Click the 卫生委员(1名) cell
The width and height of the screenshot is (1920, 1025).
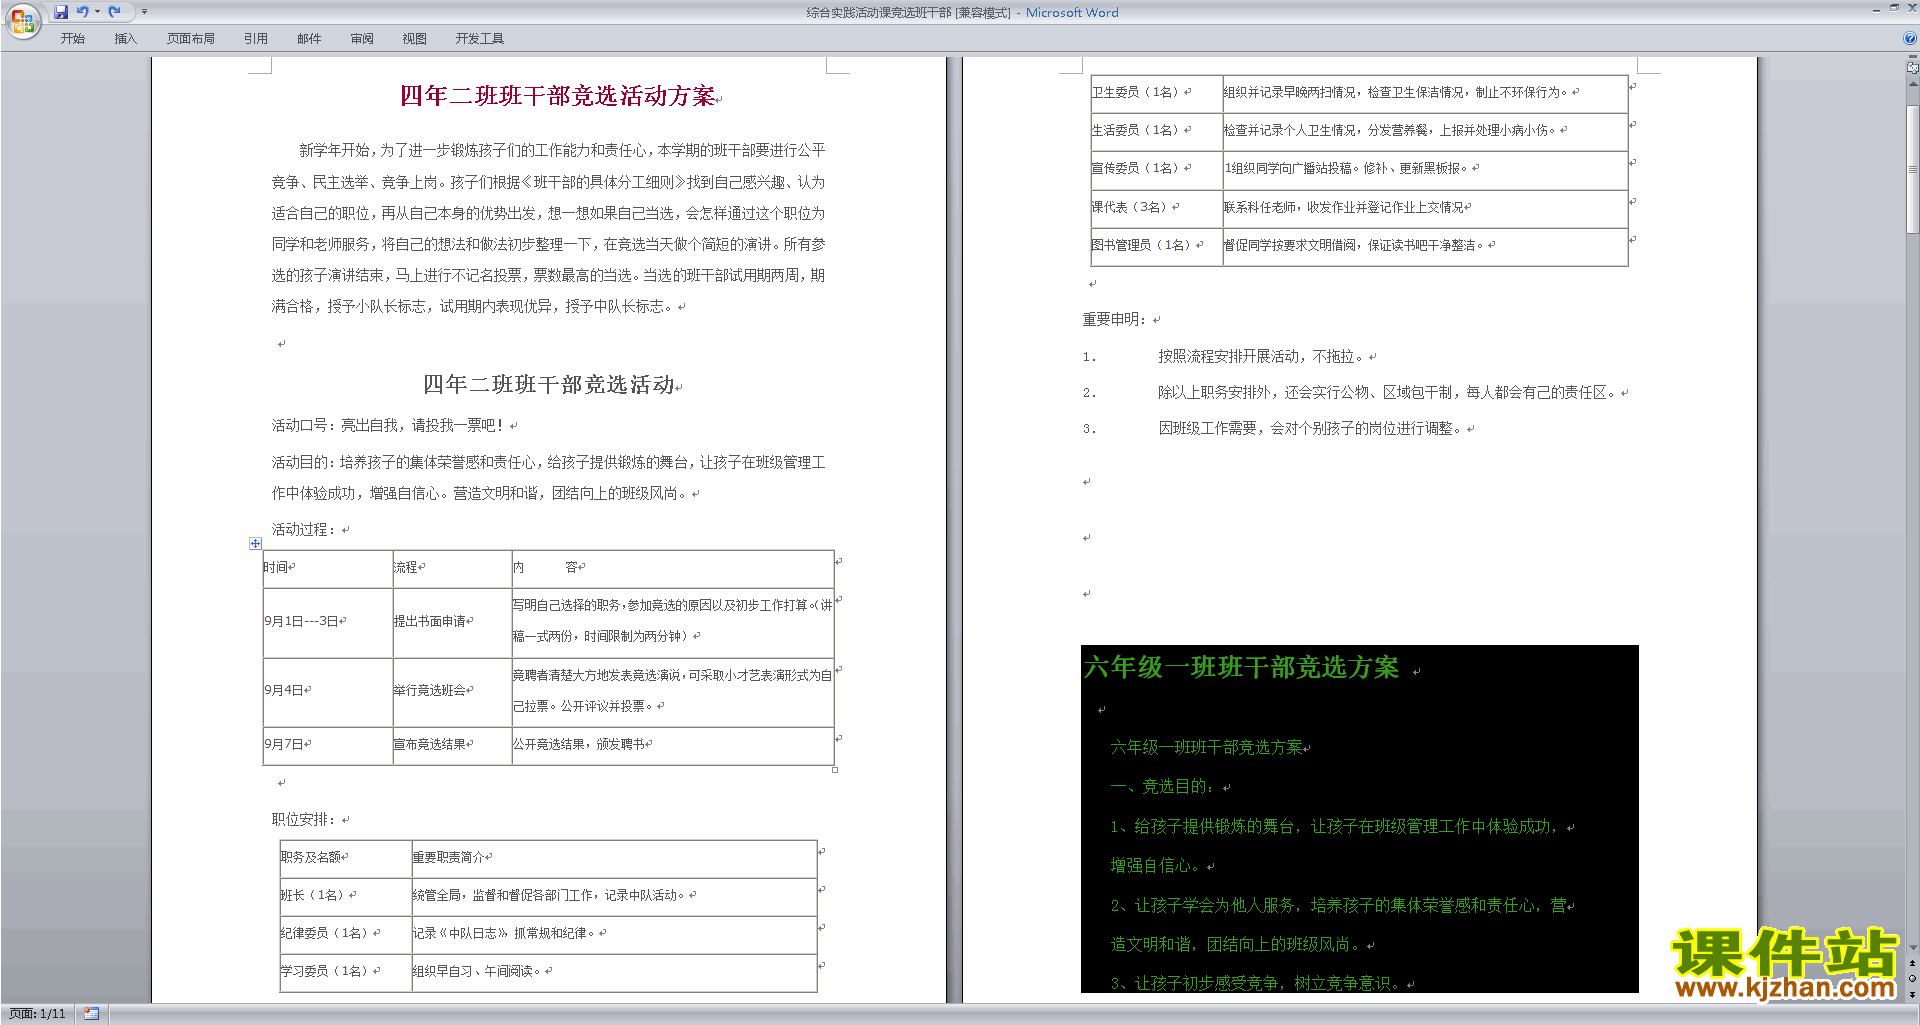(x=1157, y=92)
